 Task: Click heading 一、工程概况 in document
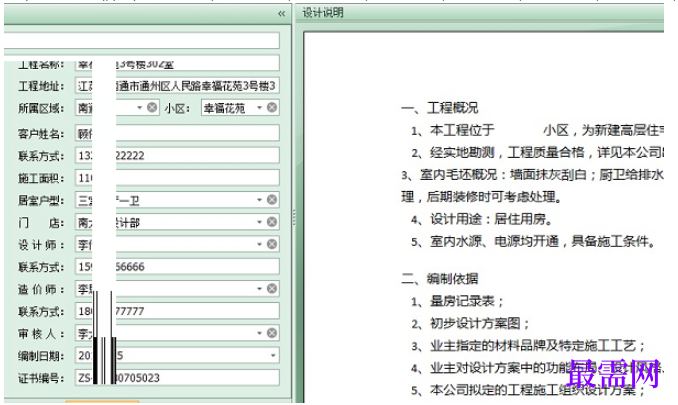(x=440, y=108)
